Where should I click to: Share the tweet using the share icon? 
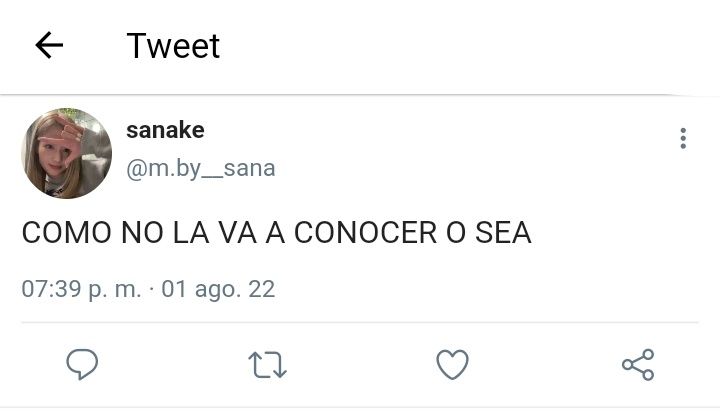pyautogui.click(x=638, y=364)
